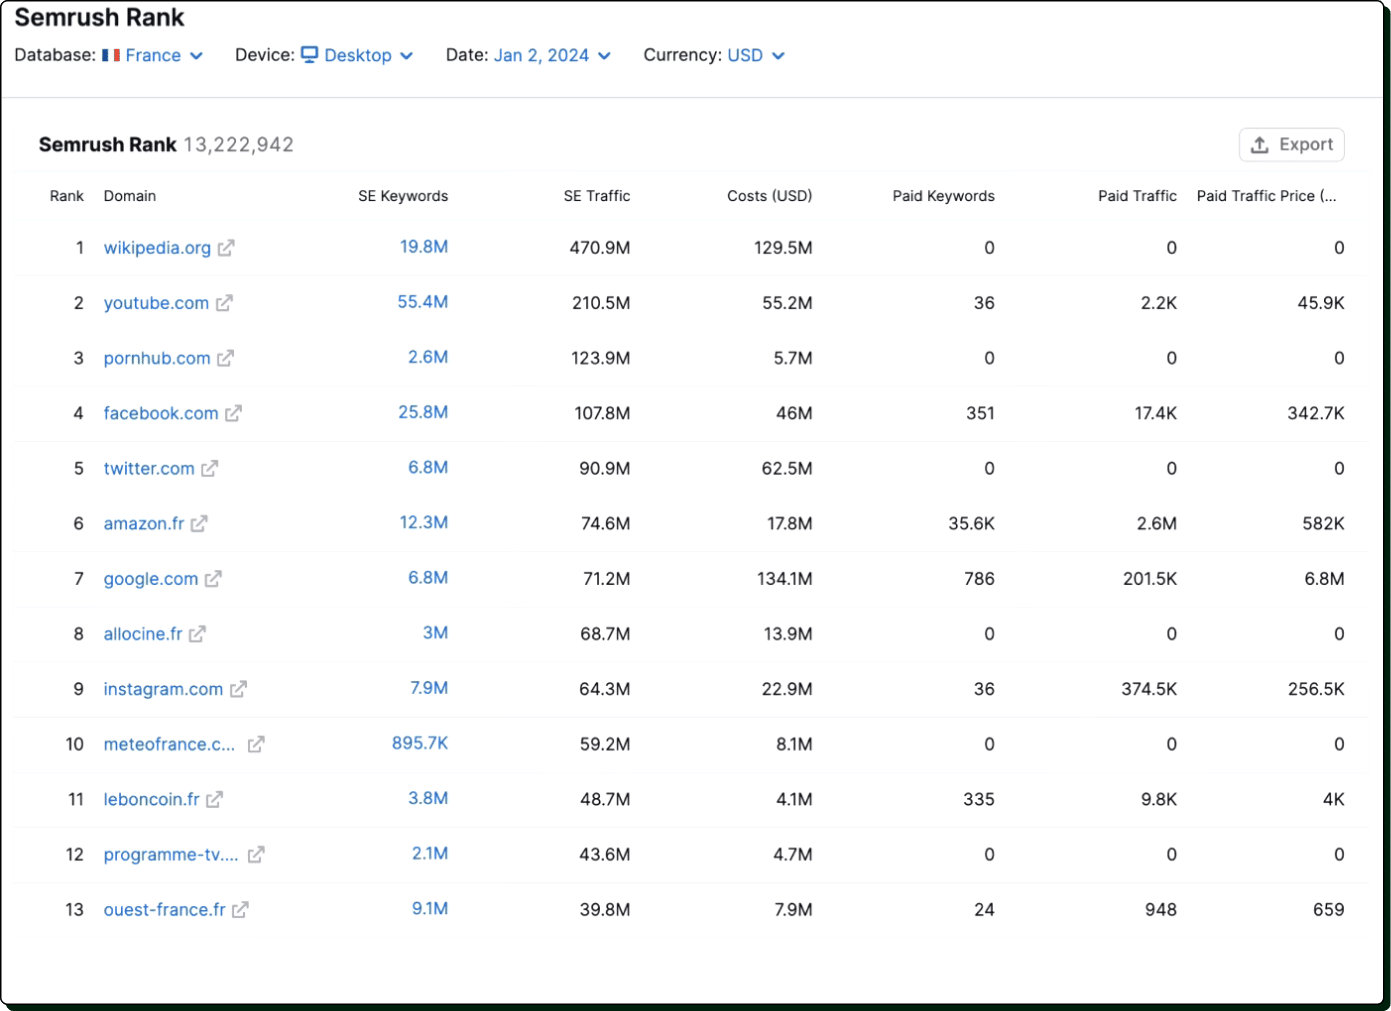Image resolution: width=1391 pixels, height=1011 pixels.
Task: Open the Device Desktop dropdown
Action: (x=357, y=55)
